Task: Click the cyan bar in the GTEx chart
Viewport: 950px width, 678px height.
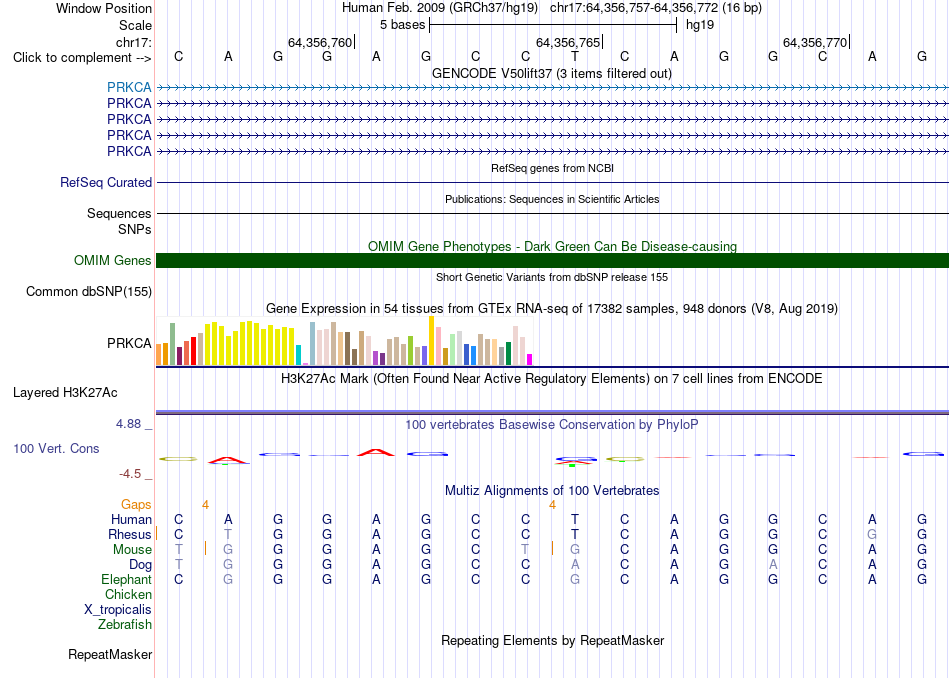Action: pos(299,355)
